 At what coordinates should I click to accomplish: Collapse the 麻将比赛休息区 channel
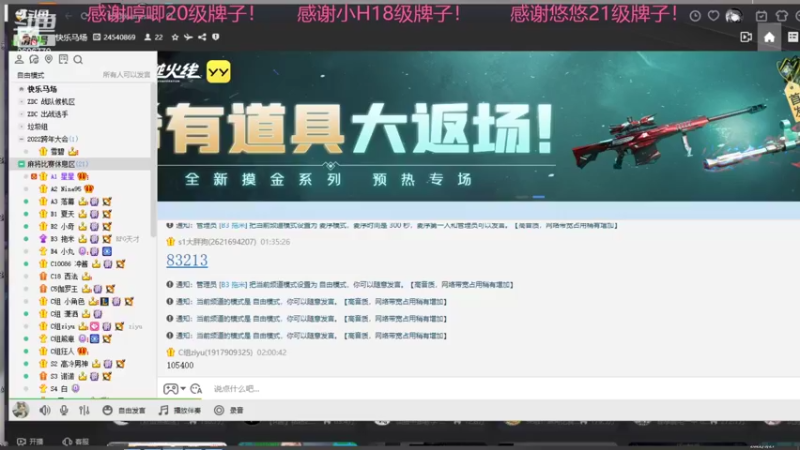click(x=21, y=164)
